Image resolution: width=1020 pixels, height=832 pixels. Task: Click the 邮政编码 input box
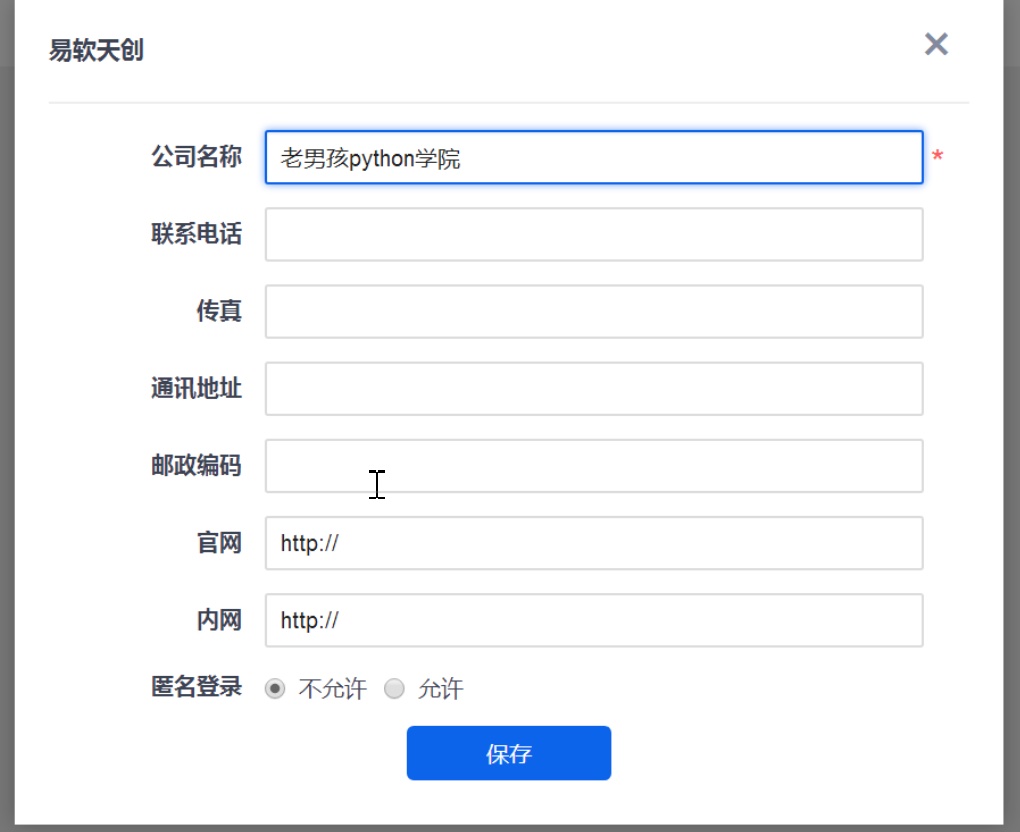[x=593, y=466]
